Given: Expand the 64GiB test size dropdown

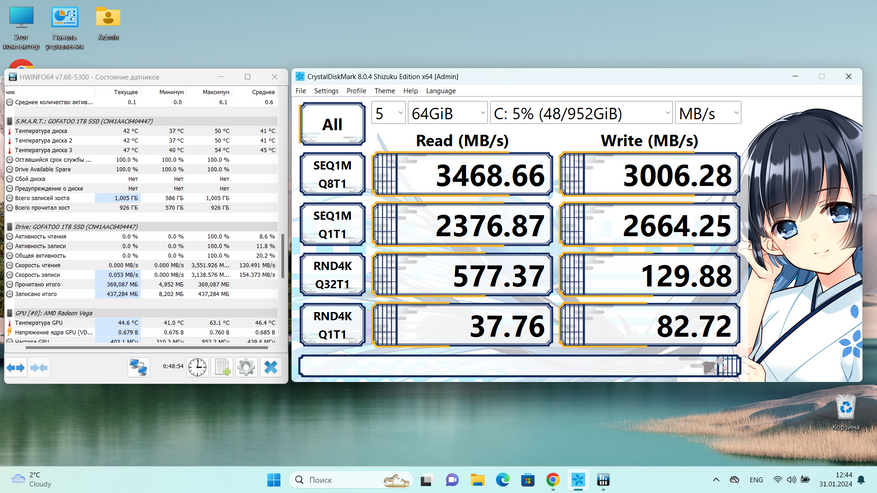Looking at the screenshot, I should [x=446, y=113].
